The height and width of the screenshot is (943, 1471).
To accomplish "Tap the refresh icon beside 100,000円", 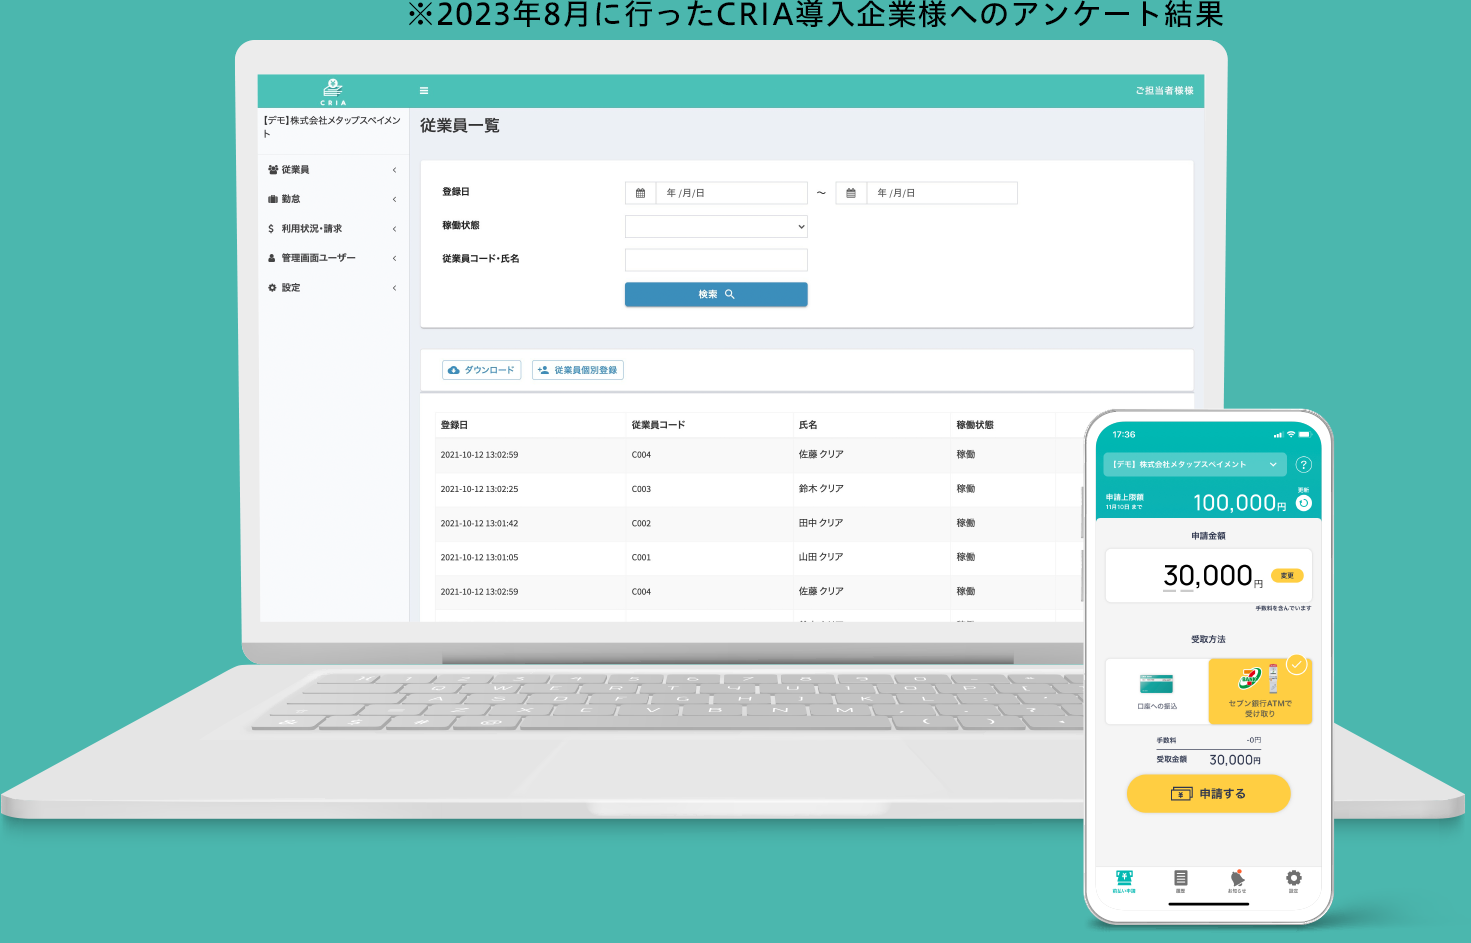I will pos(1303,503).
